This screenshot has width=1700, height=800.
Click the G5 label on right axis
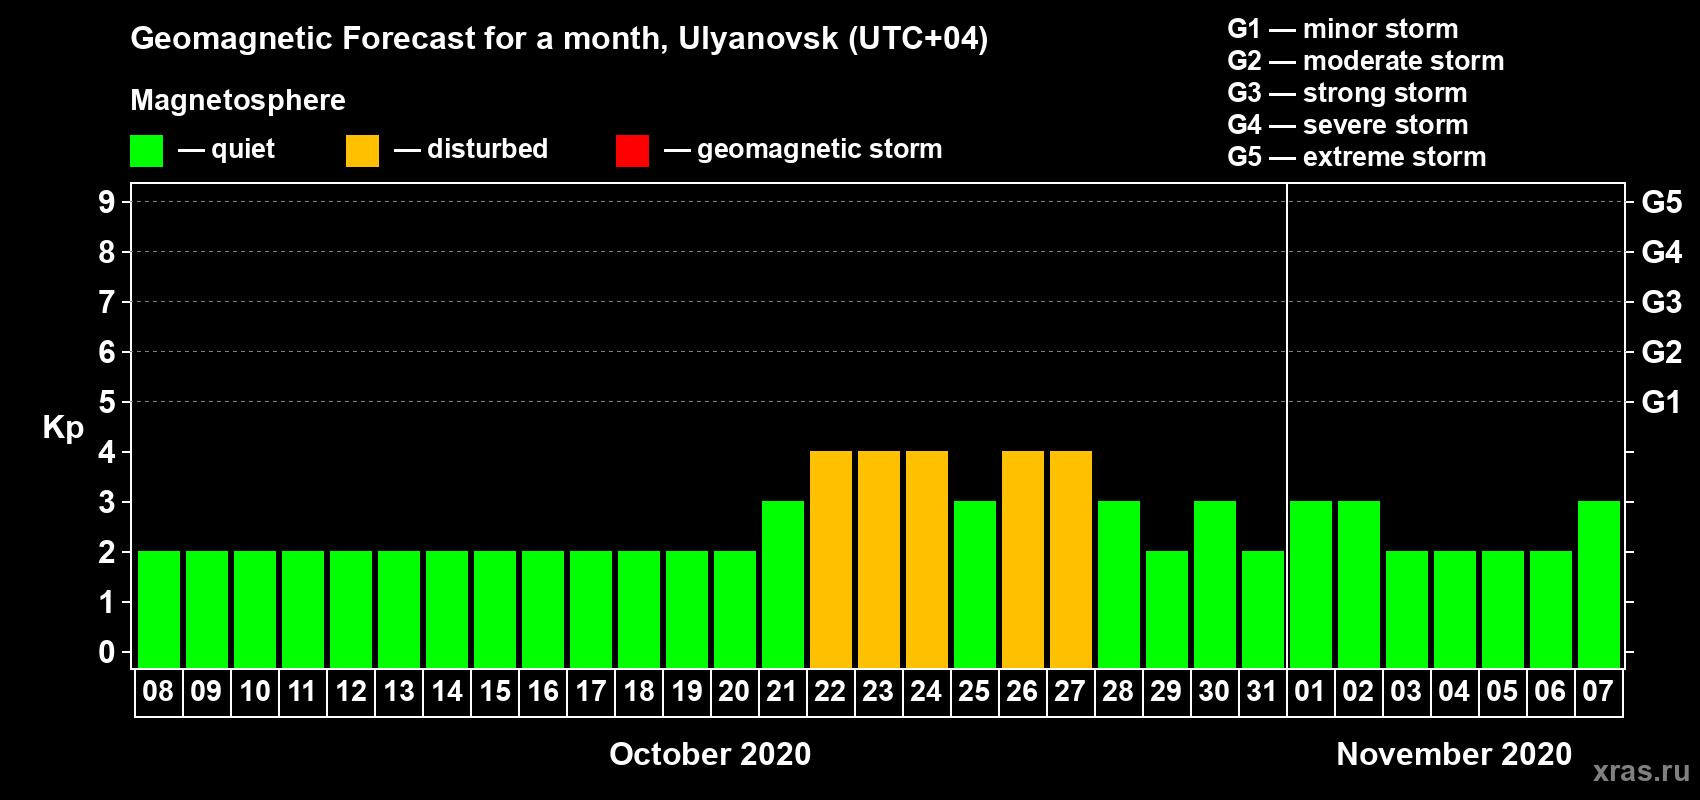[x=1662, y=202]
